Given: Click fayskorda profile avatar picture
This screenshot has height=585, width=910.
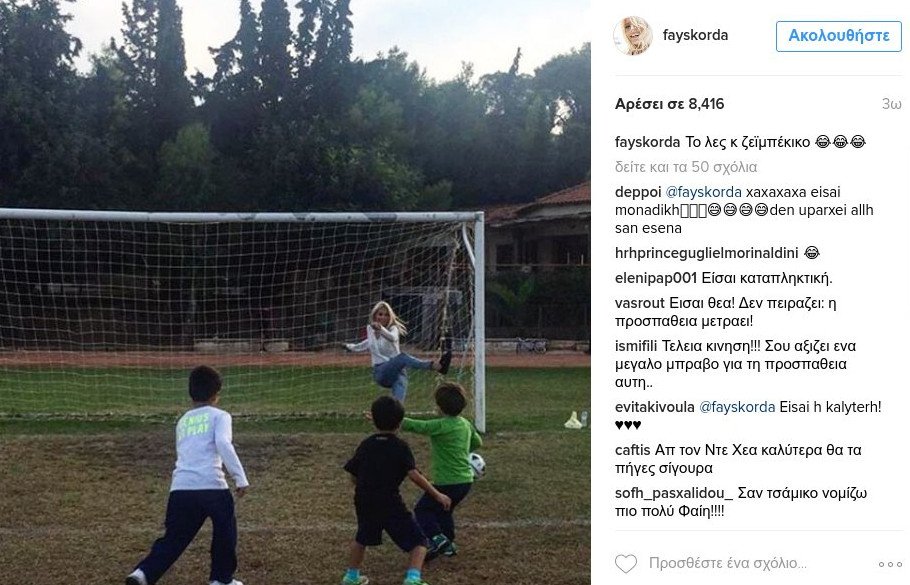Looking at the screenshot, I should tap(633, 35).
